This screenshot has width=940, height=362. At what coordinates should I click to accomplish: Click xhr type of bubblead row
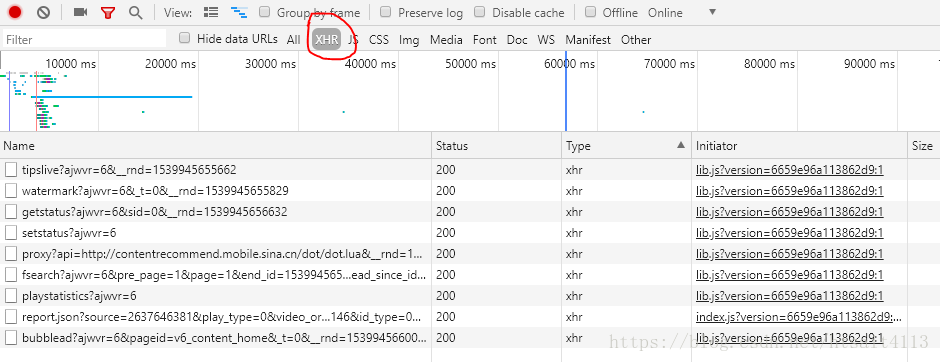pos(574,338)
